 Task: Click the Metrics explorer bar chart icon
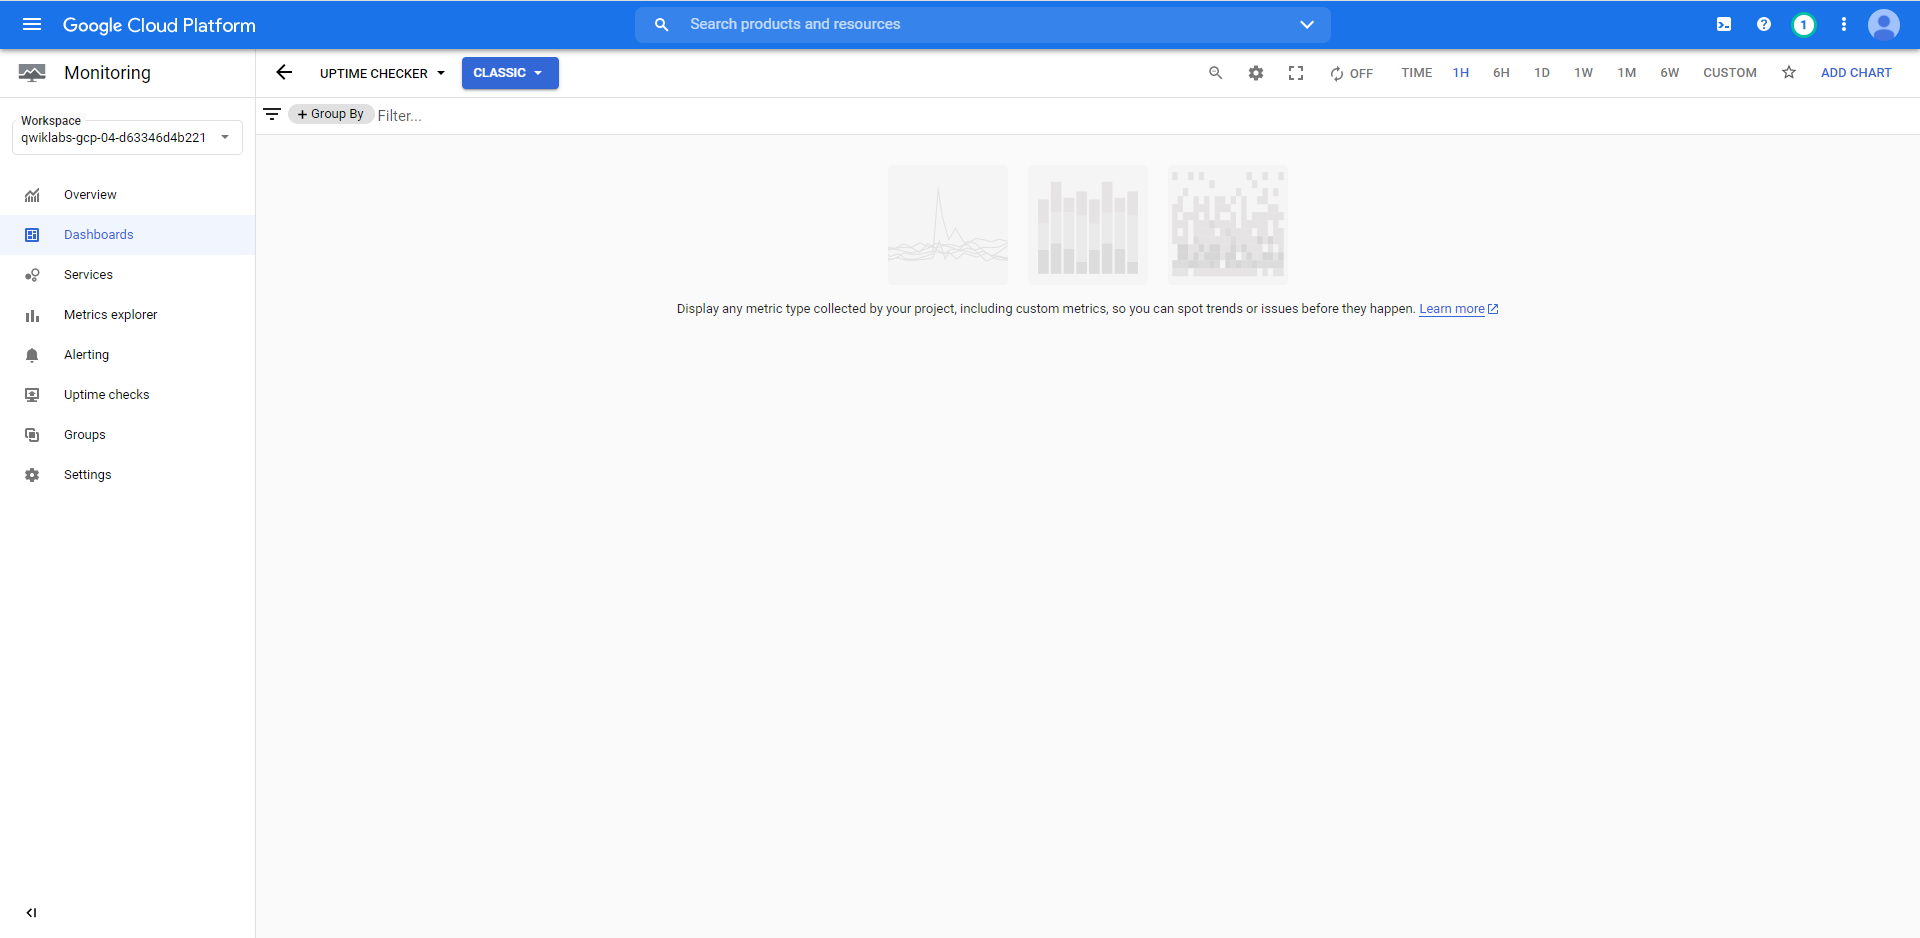32,315
